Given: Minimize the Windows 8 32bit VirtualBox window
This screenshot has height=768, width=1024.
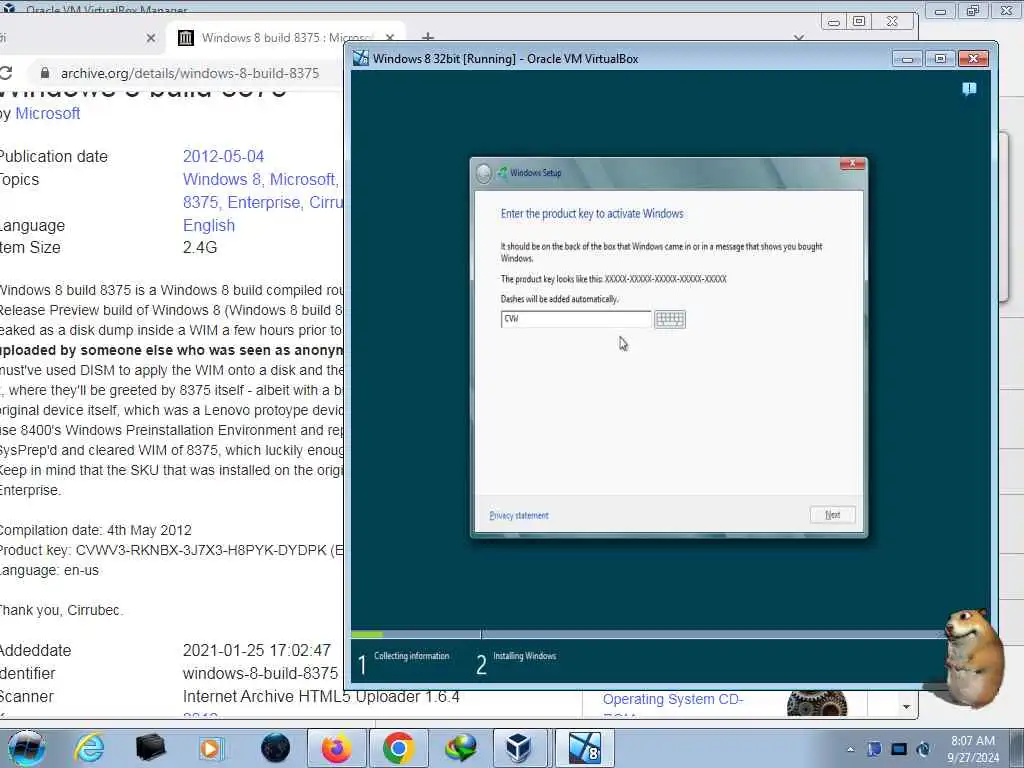Looking at the screenshot, I should coord(907,59).
